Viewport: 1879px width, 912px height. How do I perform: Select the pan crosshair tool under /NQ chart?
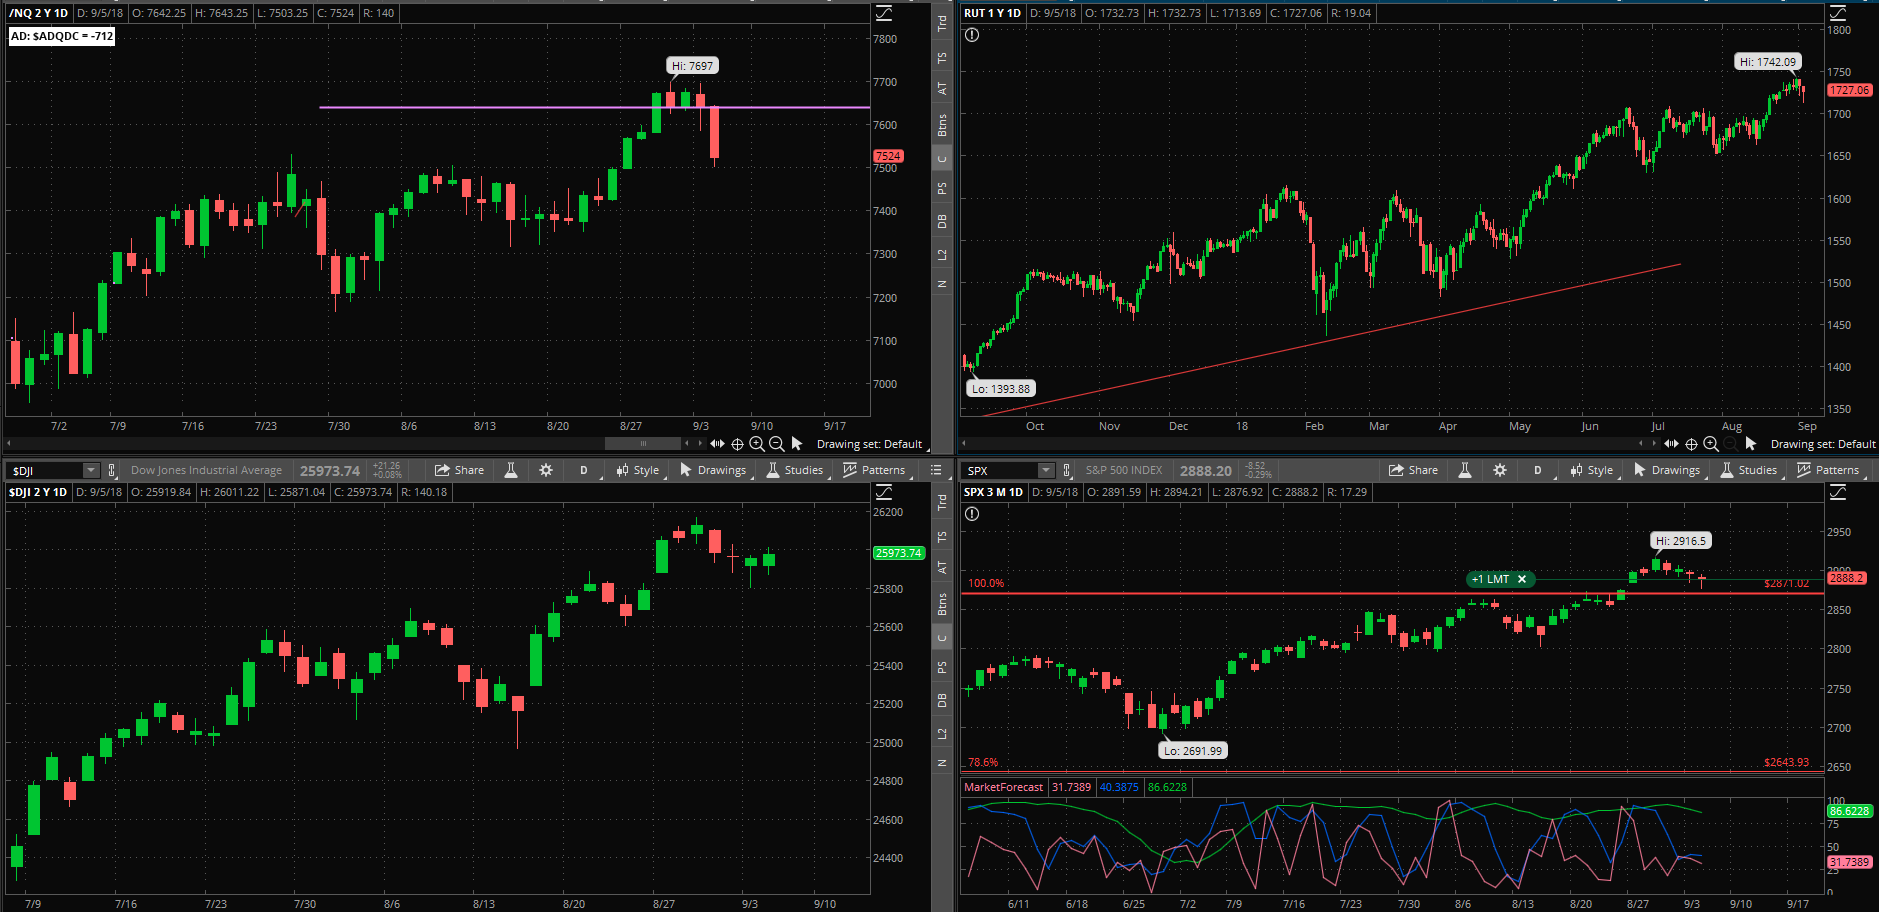737,444
